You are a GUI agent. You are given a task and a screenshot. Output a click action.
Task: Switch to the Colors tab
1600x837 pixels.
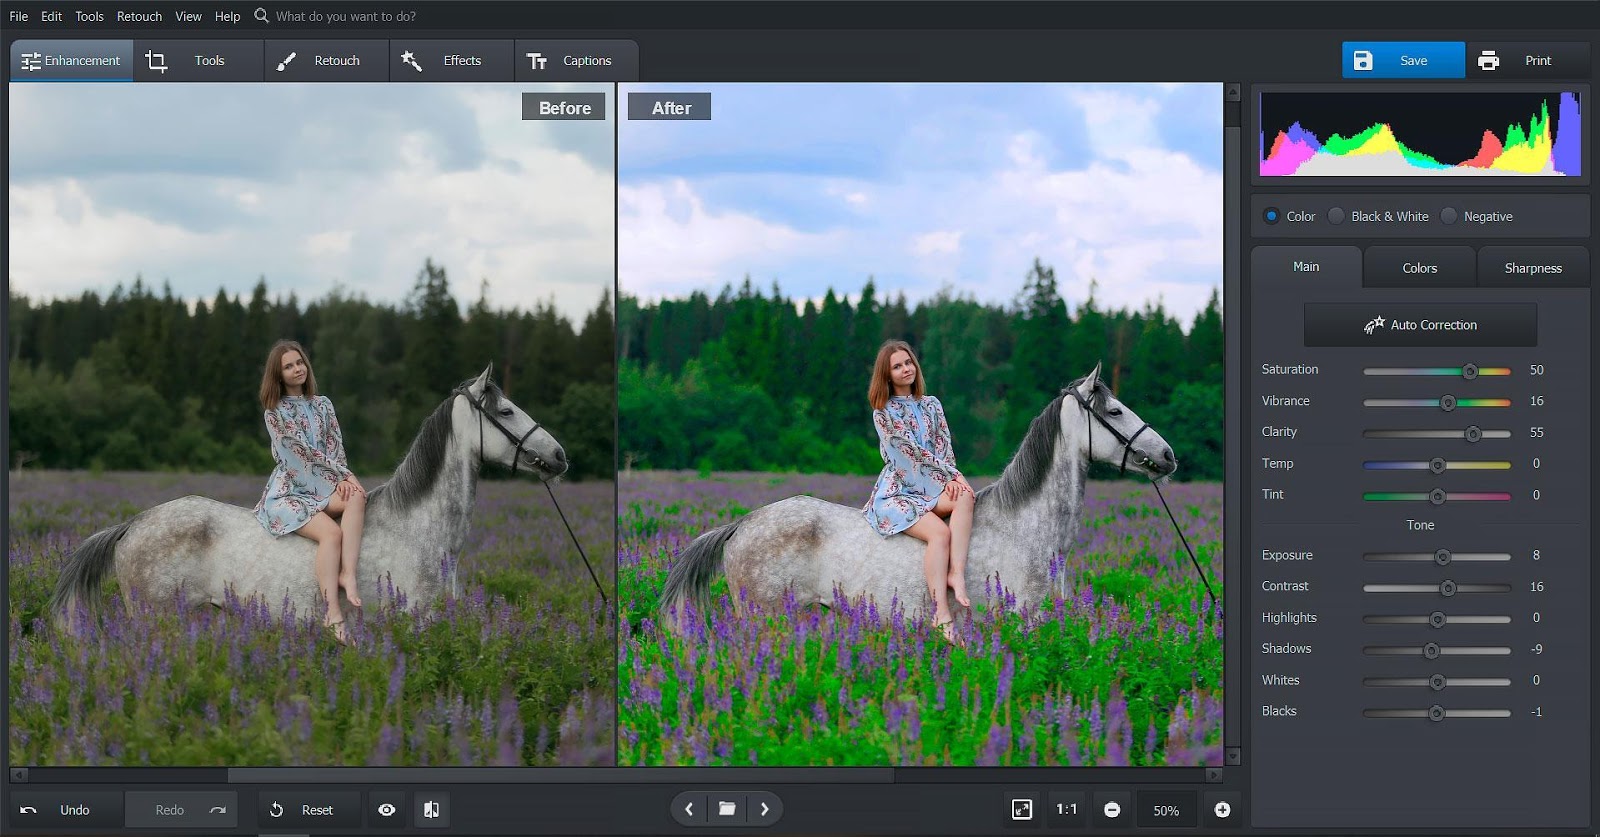click(x=1419, y=268)
